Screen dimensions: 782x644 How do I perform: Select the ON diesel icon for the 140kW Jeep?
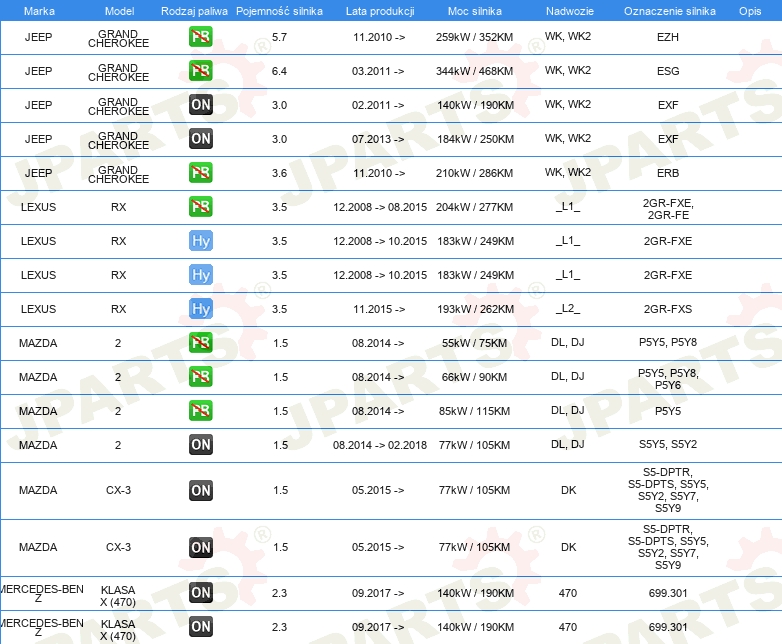(x=201, y=105)
